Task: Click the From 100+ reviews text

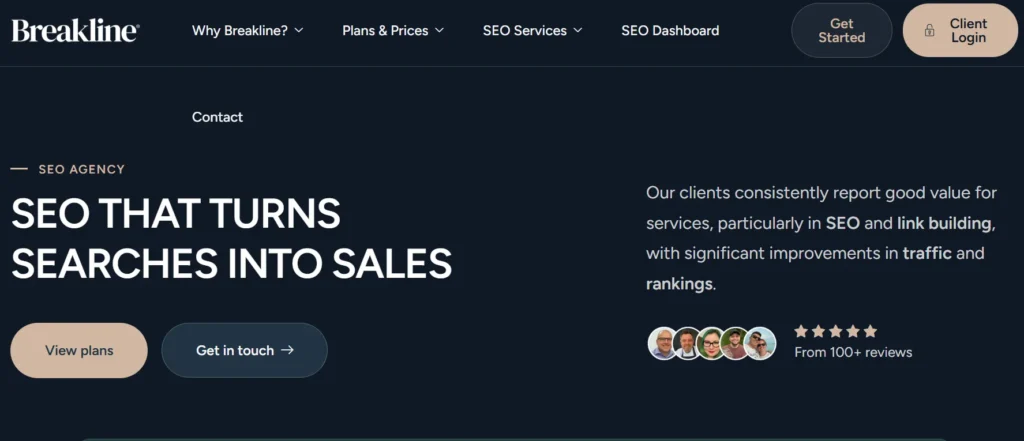Action: tap(853, 352)
